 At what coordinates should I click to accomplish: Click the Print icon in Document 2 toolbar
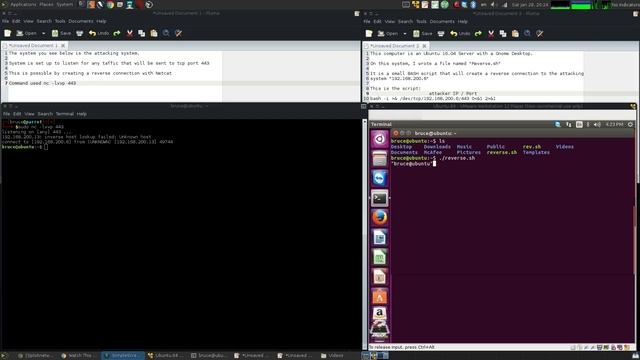(x=441, y=33)
